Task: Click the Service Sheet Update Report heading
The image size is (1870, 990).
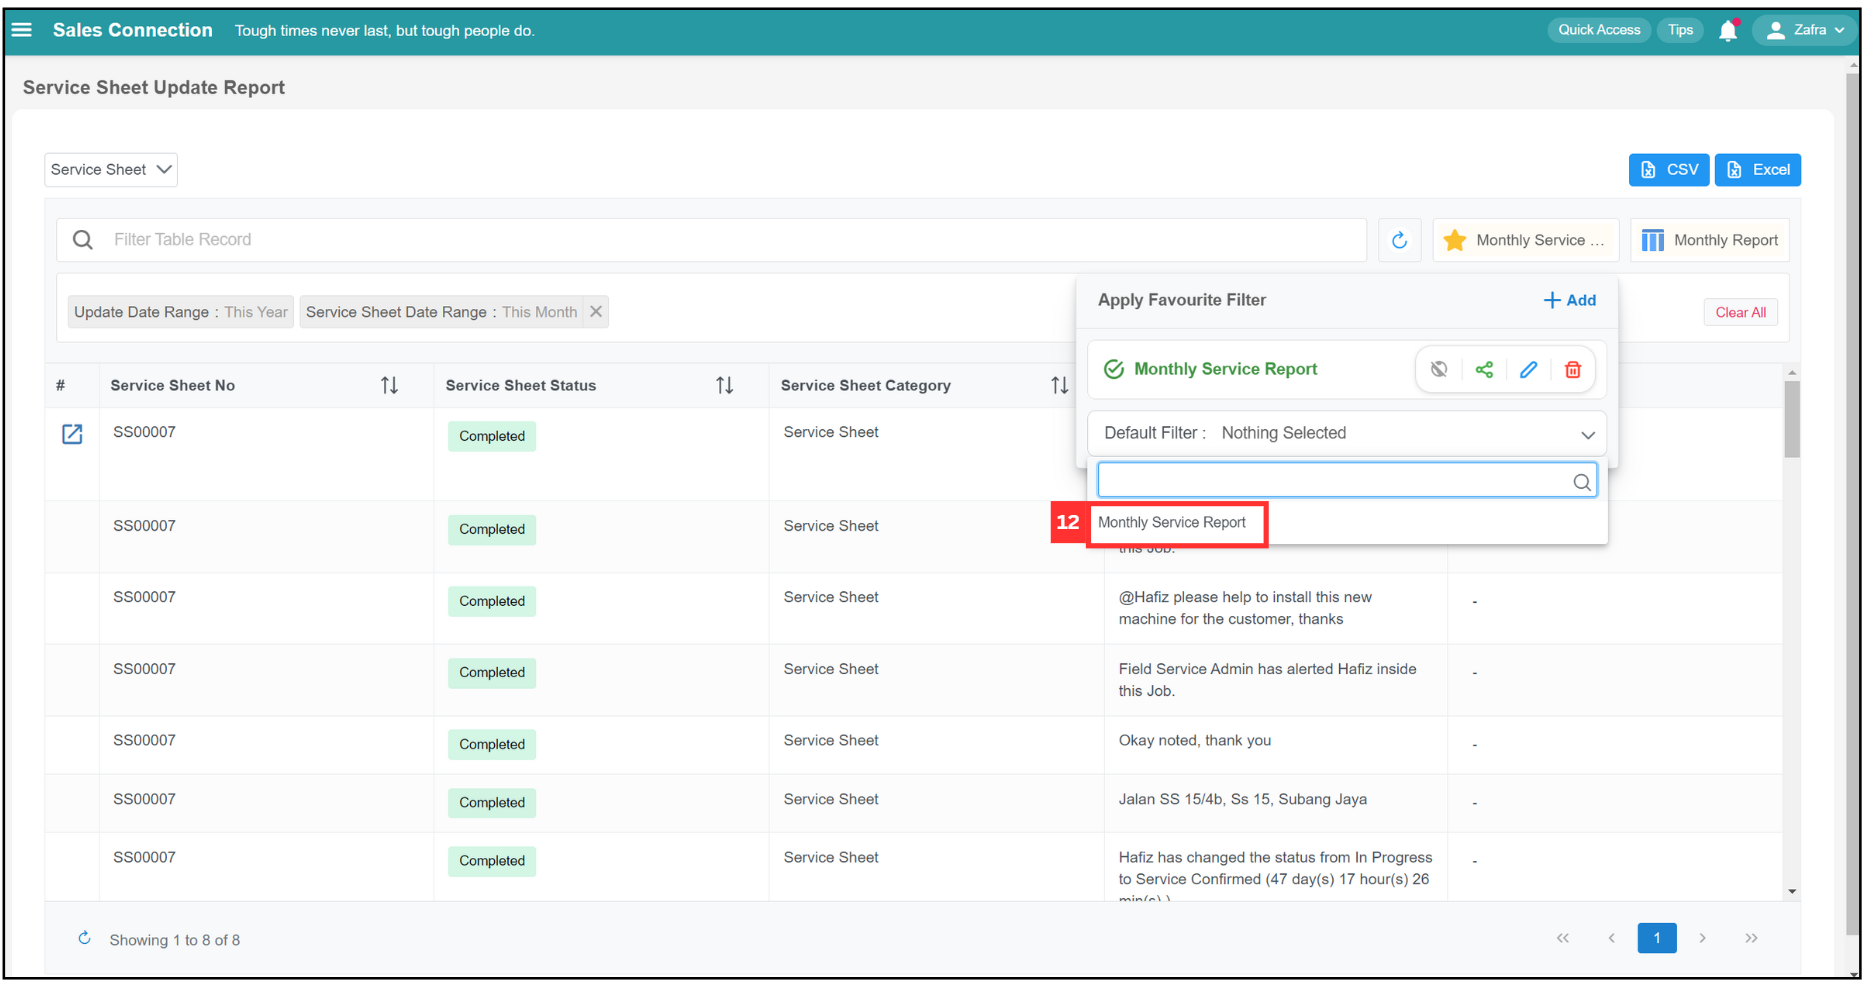Action: pyautogui.click(x=154, y=88)
